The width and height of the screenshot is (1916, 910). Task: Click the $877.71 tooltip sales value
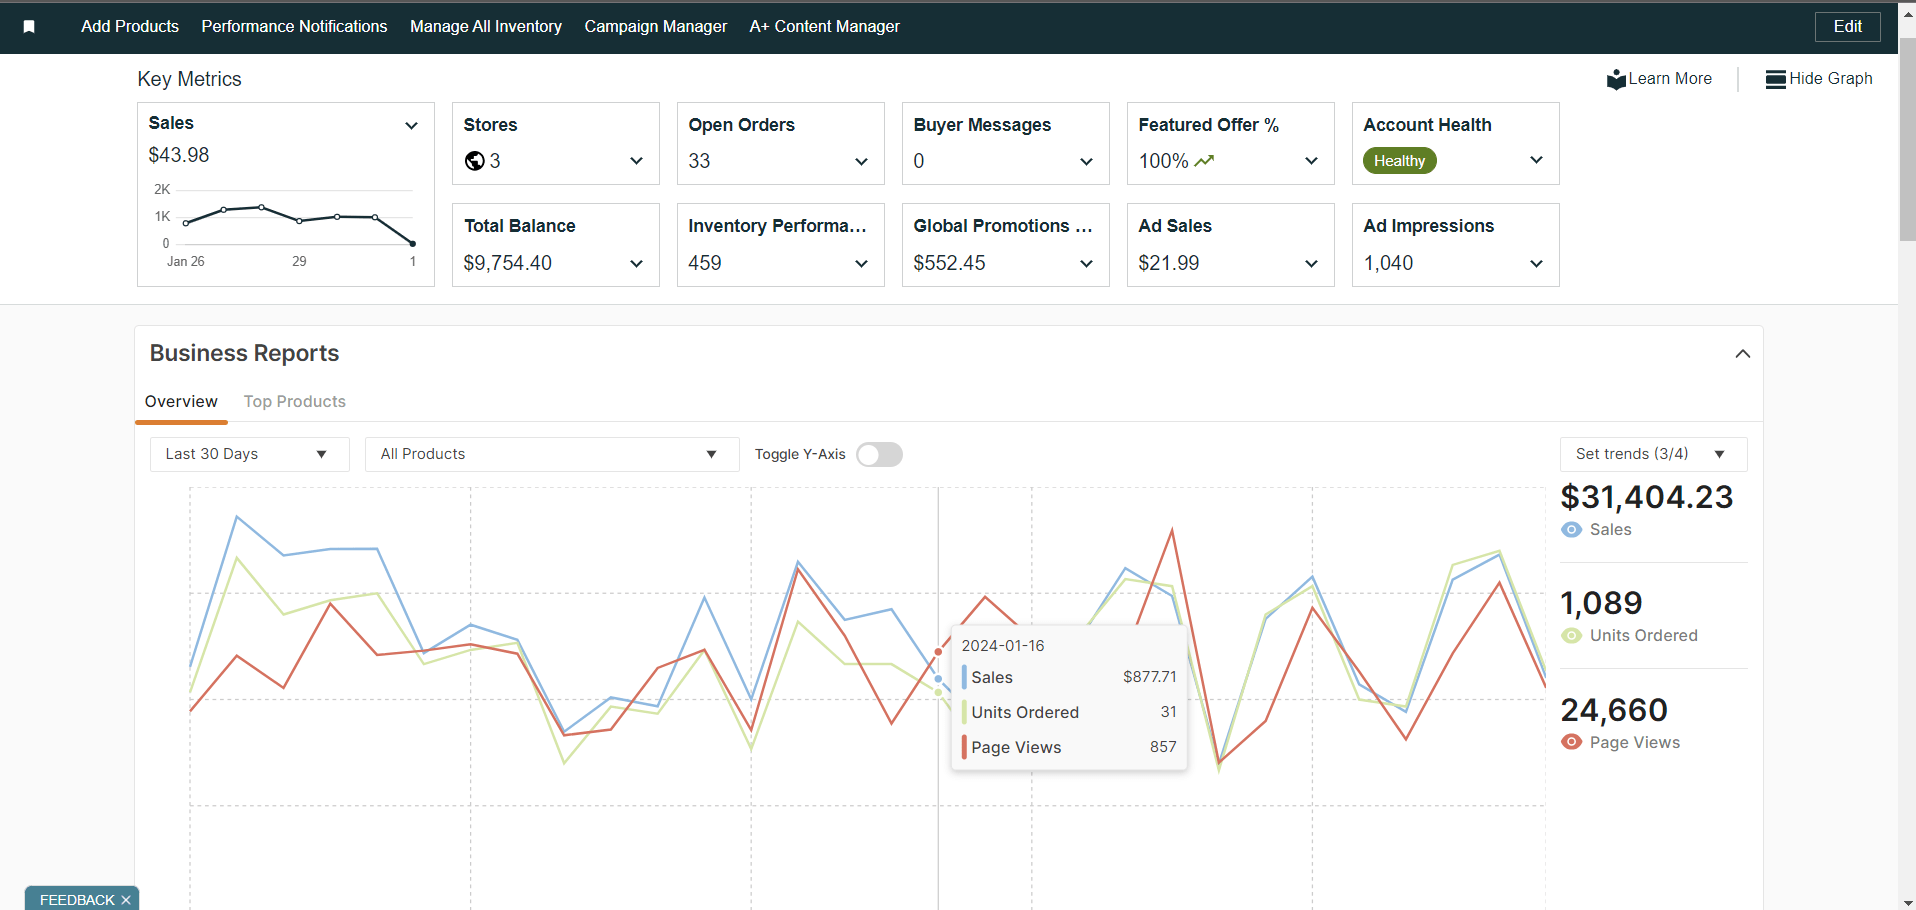click(x=1149, y=677)
